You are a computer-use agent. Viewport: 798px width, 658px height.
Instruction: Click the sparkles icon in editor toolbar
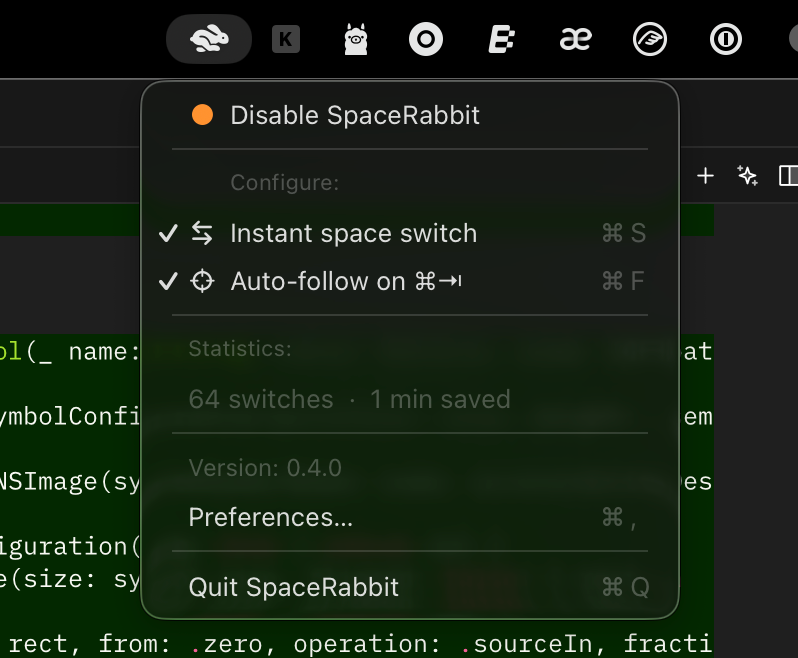tap(747, 176)
